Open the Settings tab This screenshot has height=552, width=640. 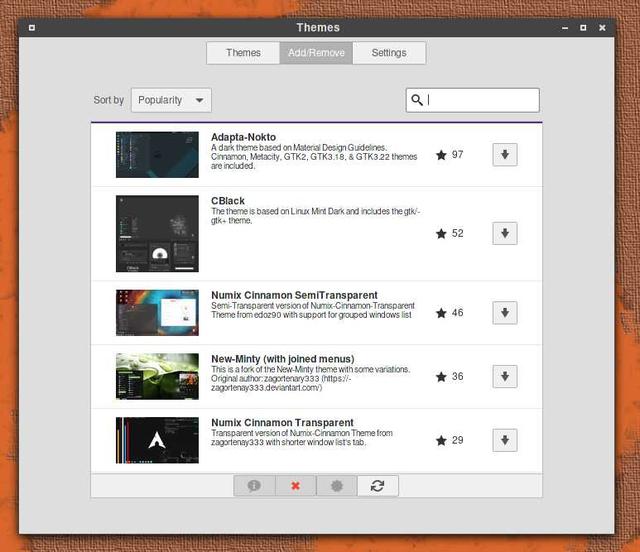pyautogui.click(x=389, y=53)
